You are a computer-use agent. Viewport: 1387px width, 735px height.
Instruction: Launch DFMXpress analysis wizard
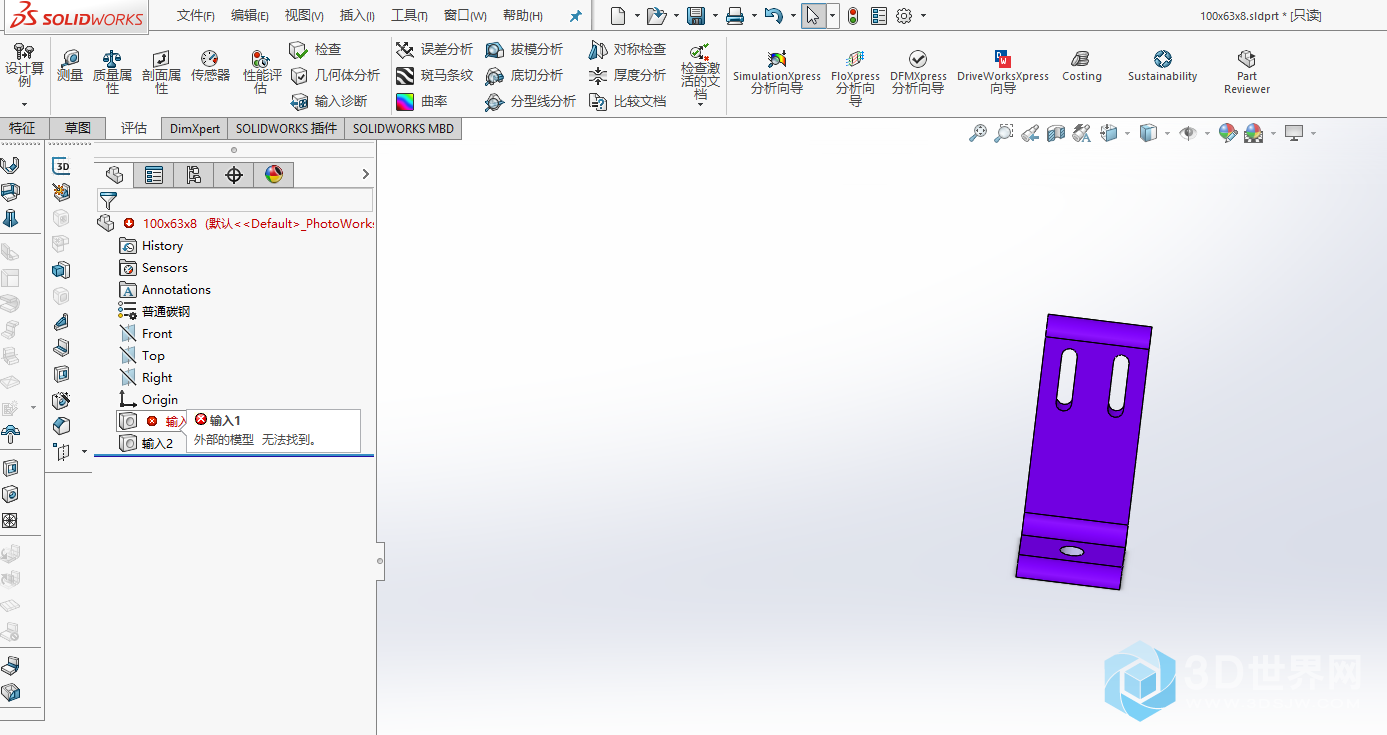point(918,72)
